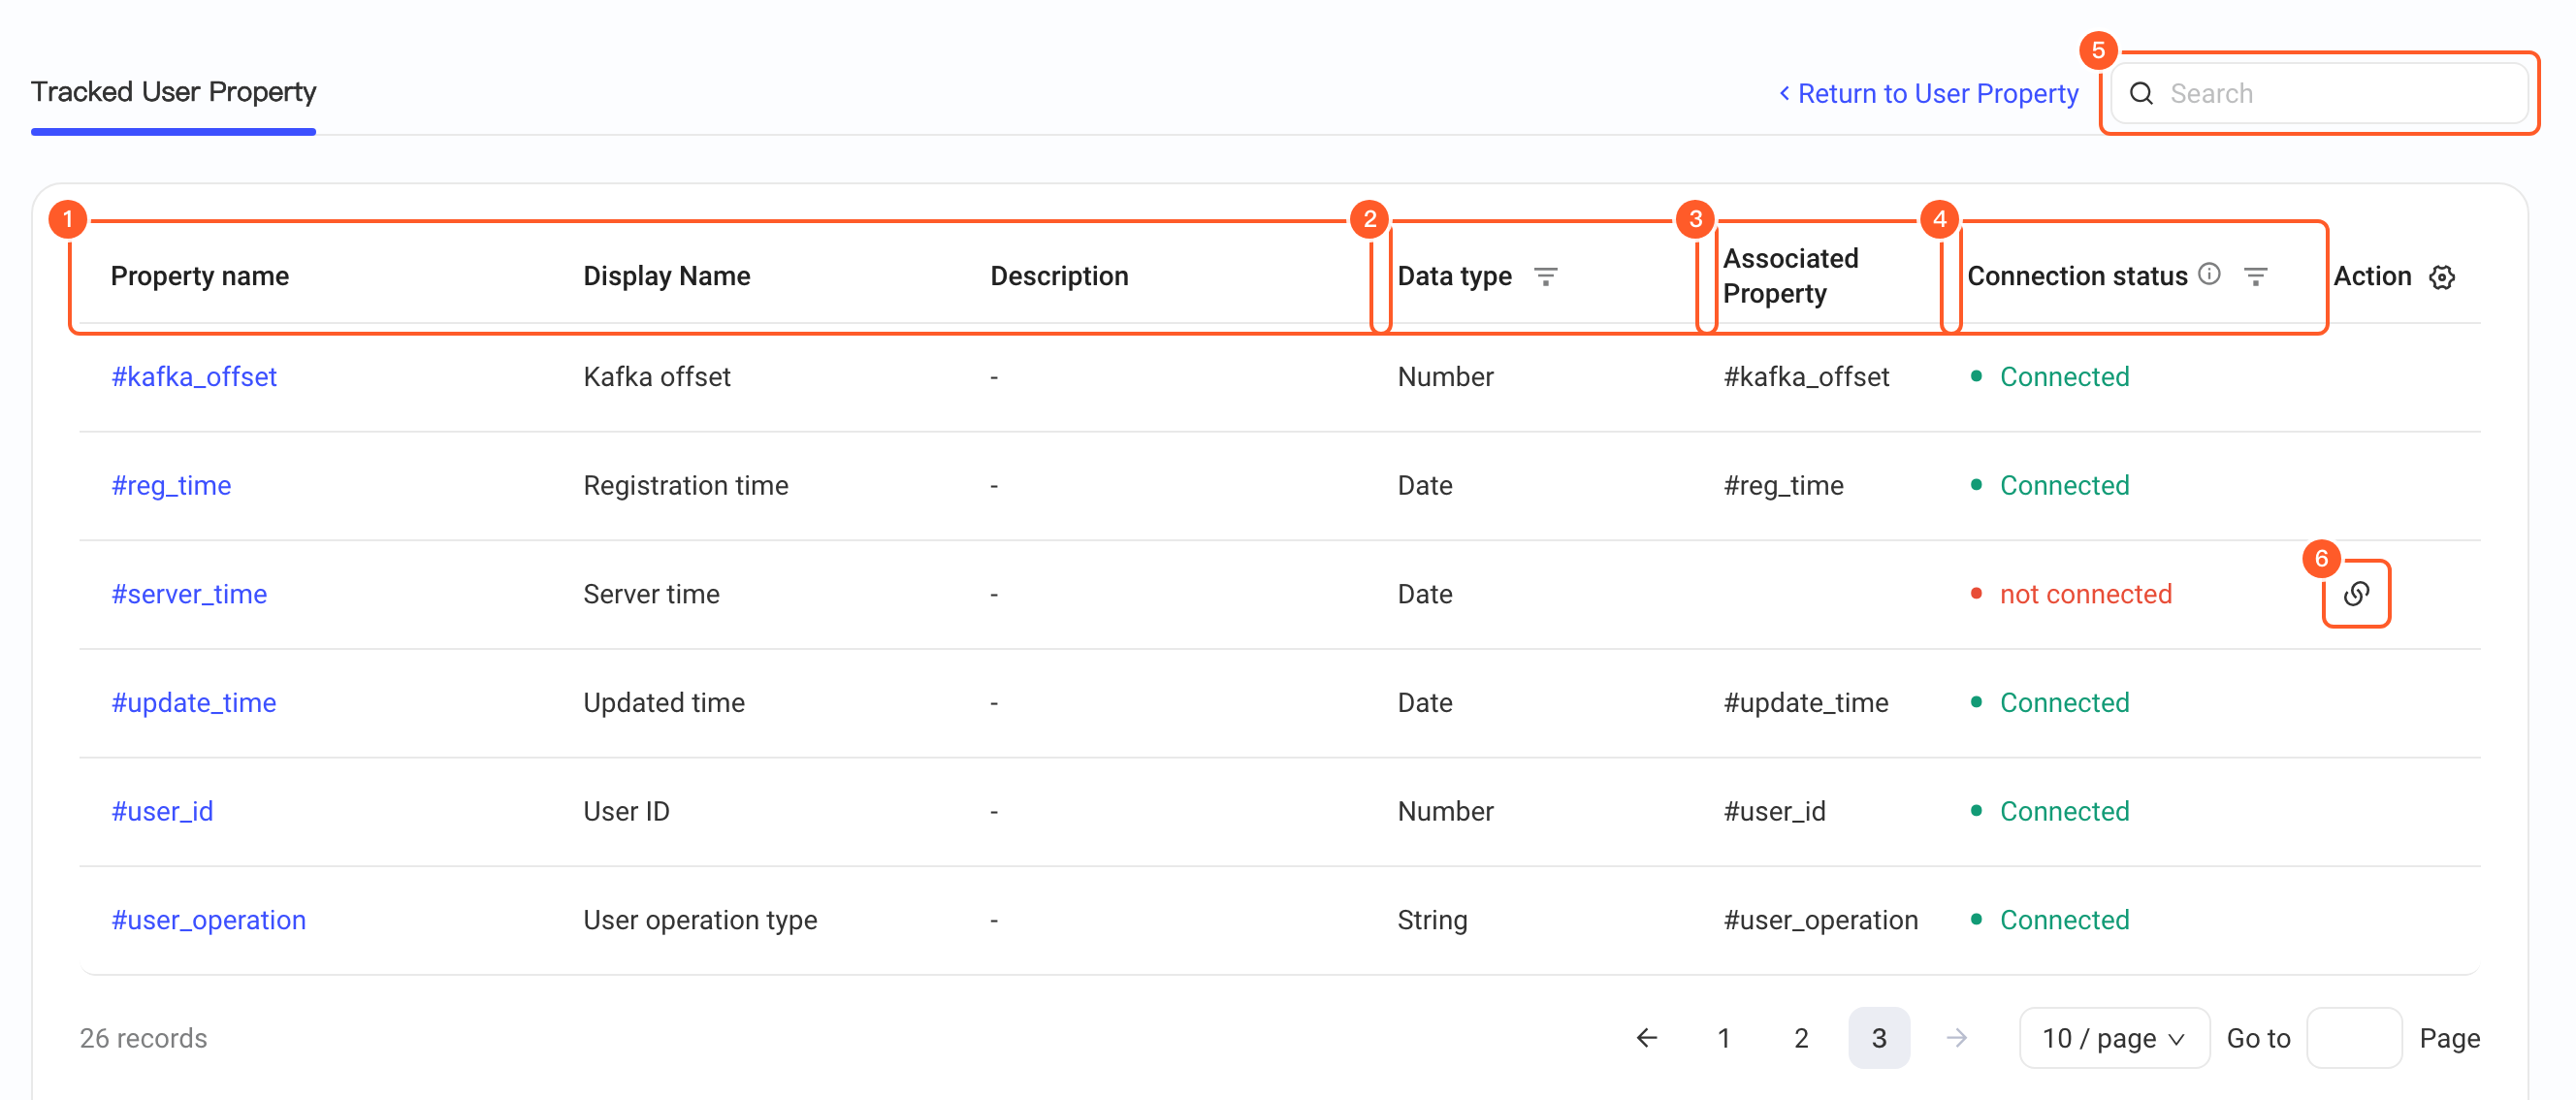Click the Go to page number field
The image size is (2576, 1100).
point(2354,1038)
